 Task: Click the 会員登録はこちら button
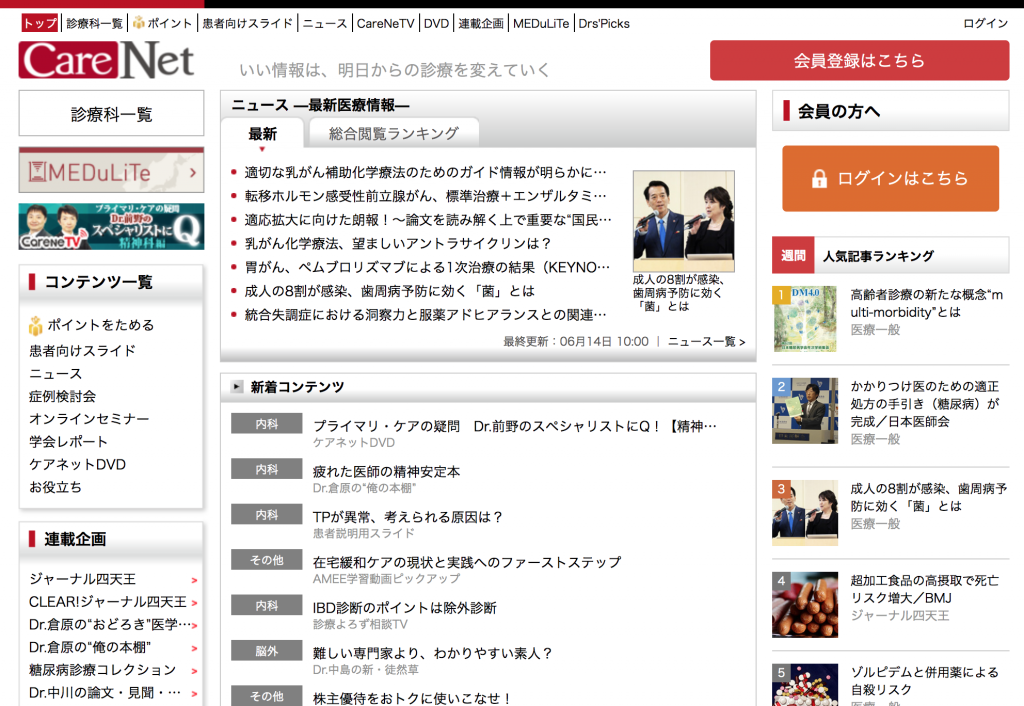(859, 60)
